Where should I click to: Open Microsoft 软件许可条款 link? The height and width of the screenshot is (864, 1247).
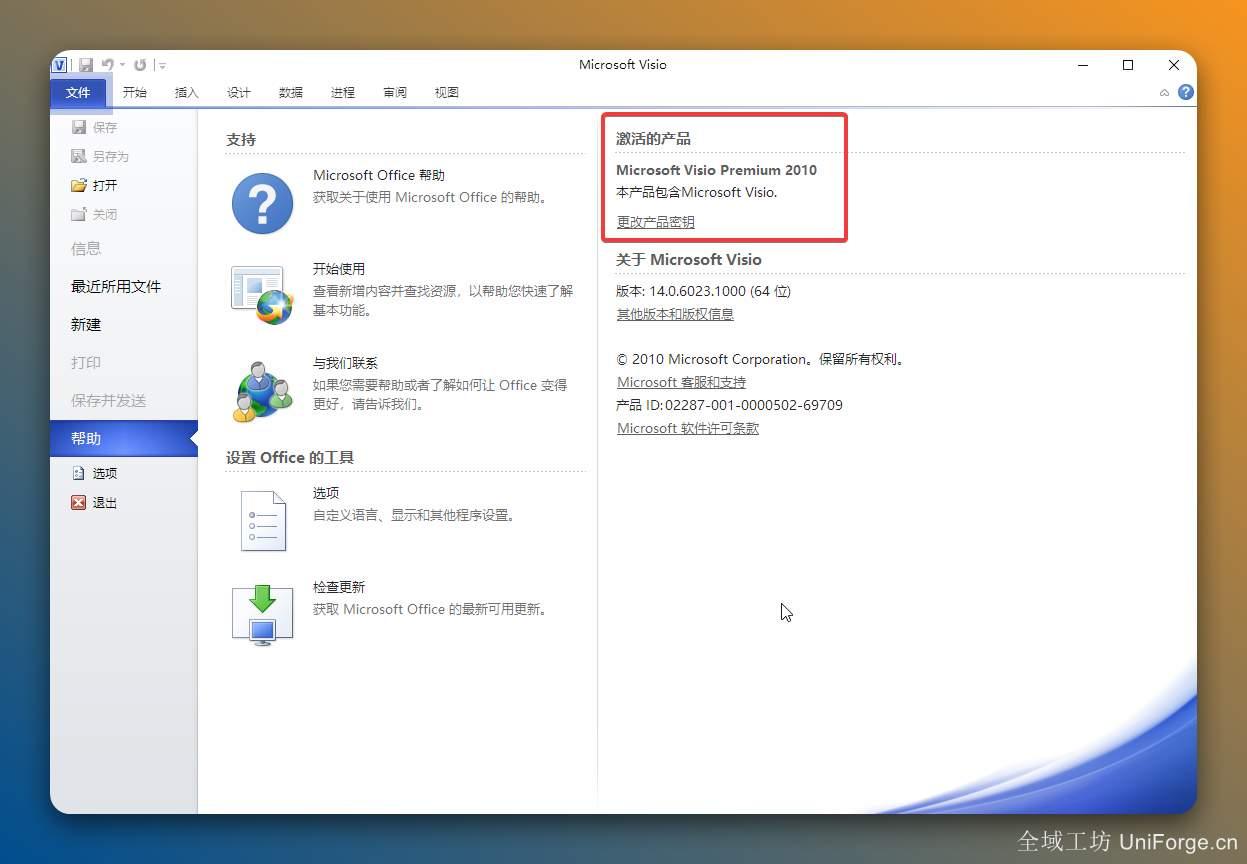click(688, 428)
